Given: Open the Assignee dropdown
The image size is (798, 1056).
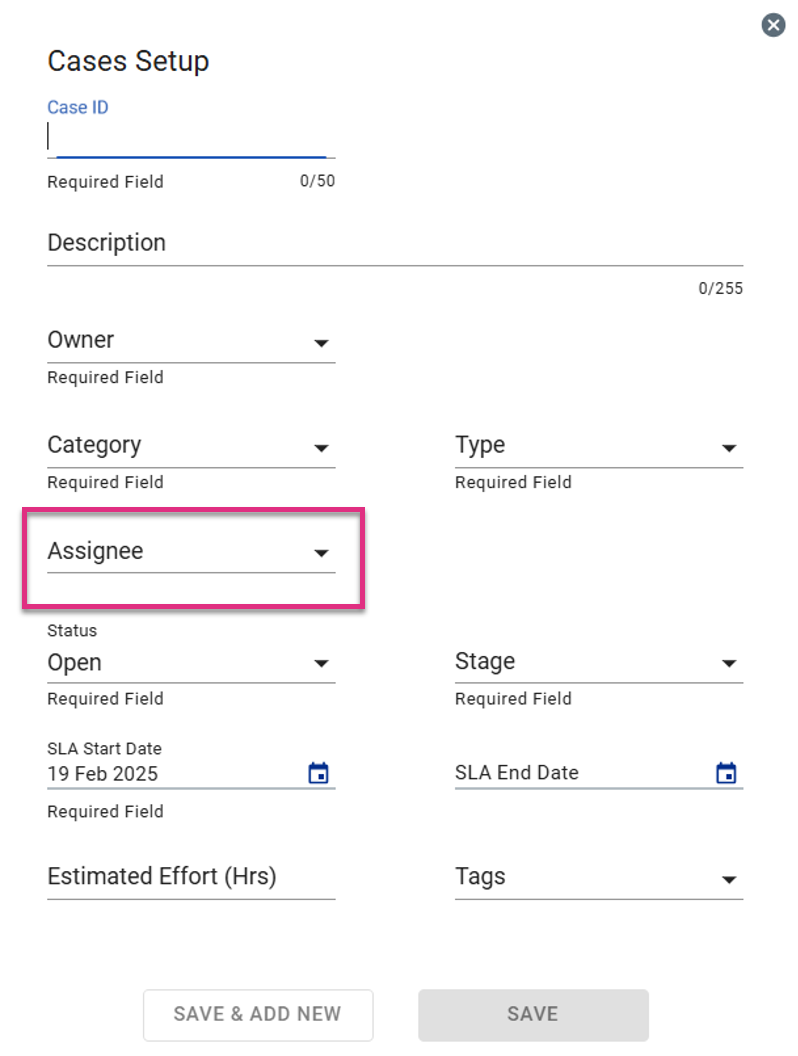Looking at the screenshot, I should click(x=191, y=552).
